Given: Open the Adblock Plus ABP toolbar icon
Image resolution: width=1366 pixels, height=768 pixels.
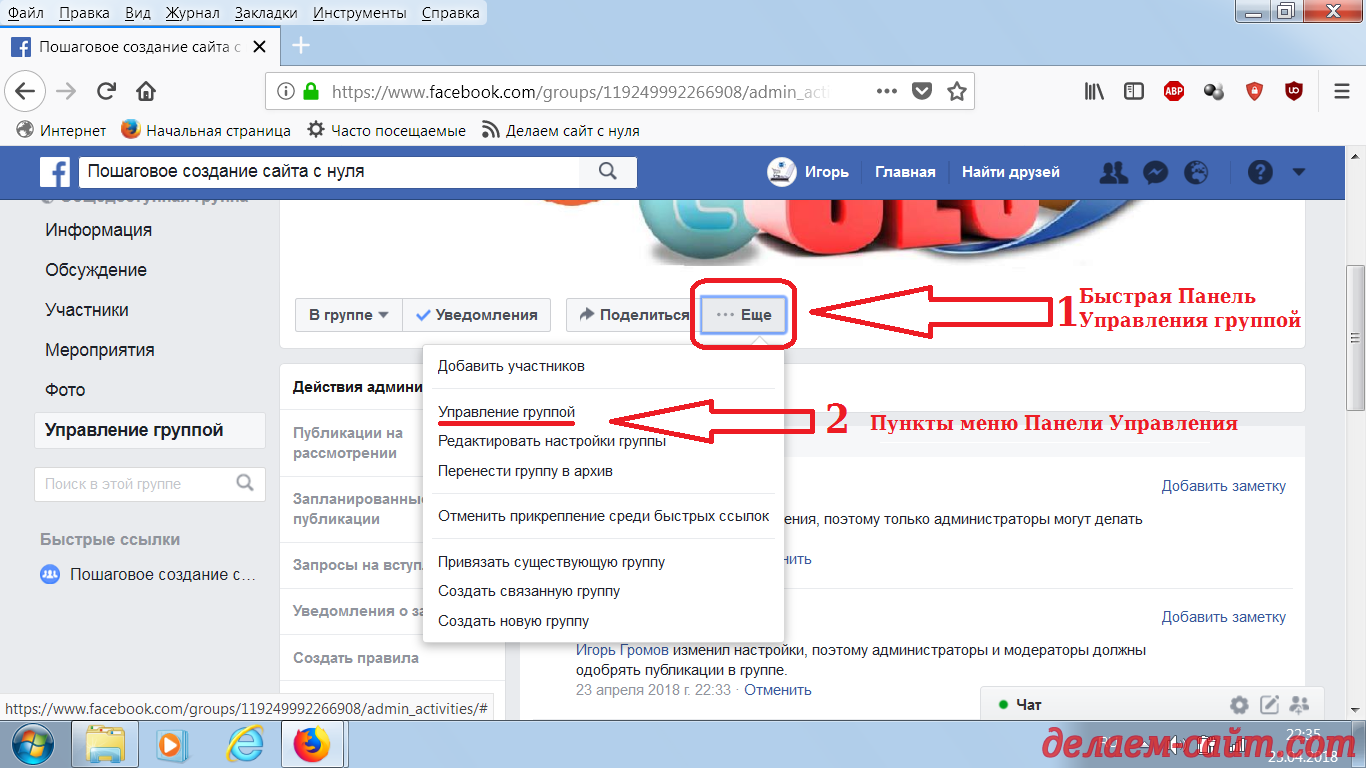Looking at the screenshot, I should click(1173, 90).
